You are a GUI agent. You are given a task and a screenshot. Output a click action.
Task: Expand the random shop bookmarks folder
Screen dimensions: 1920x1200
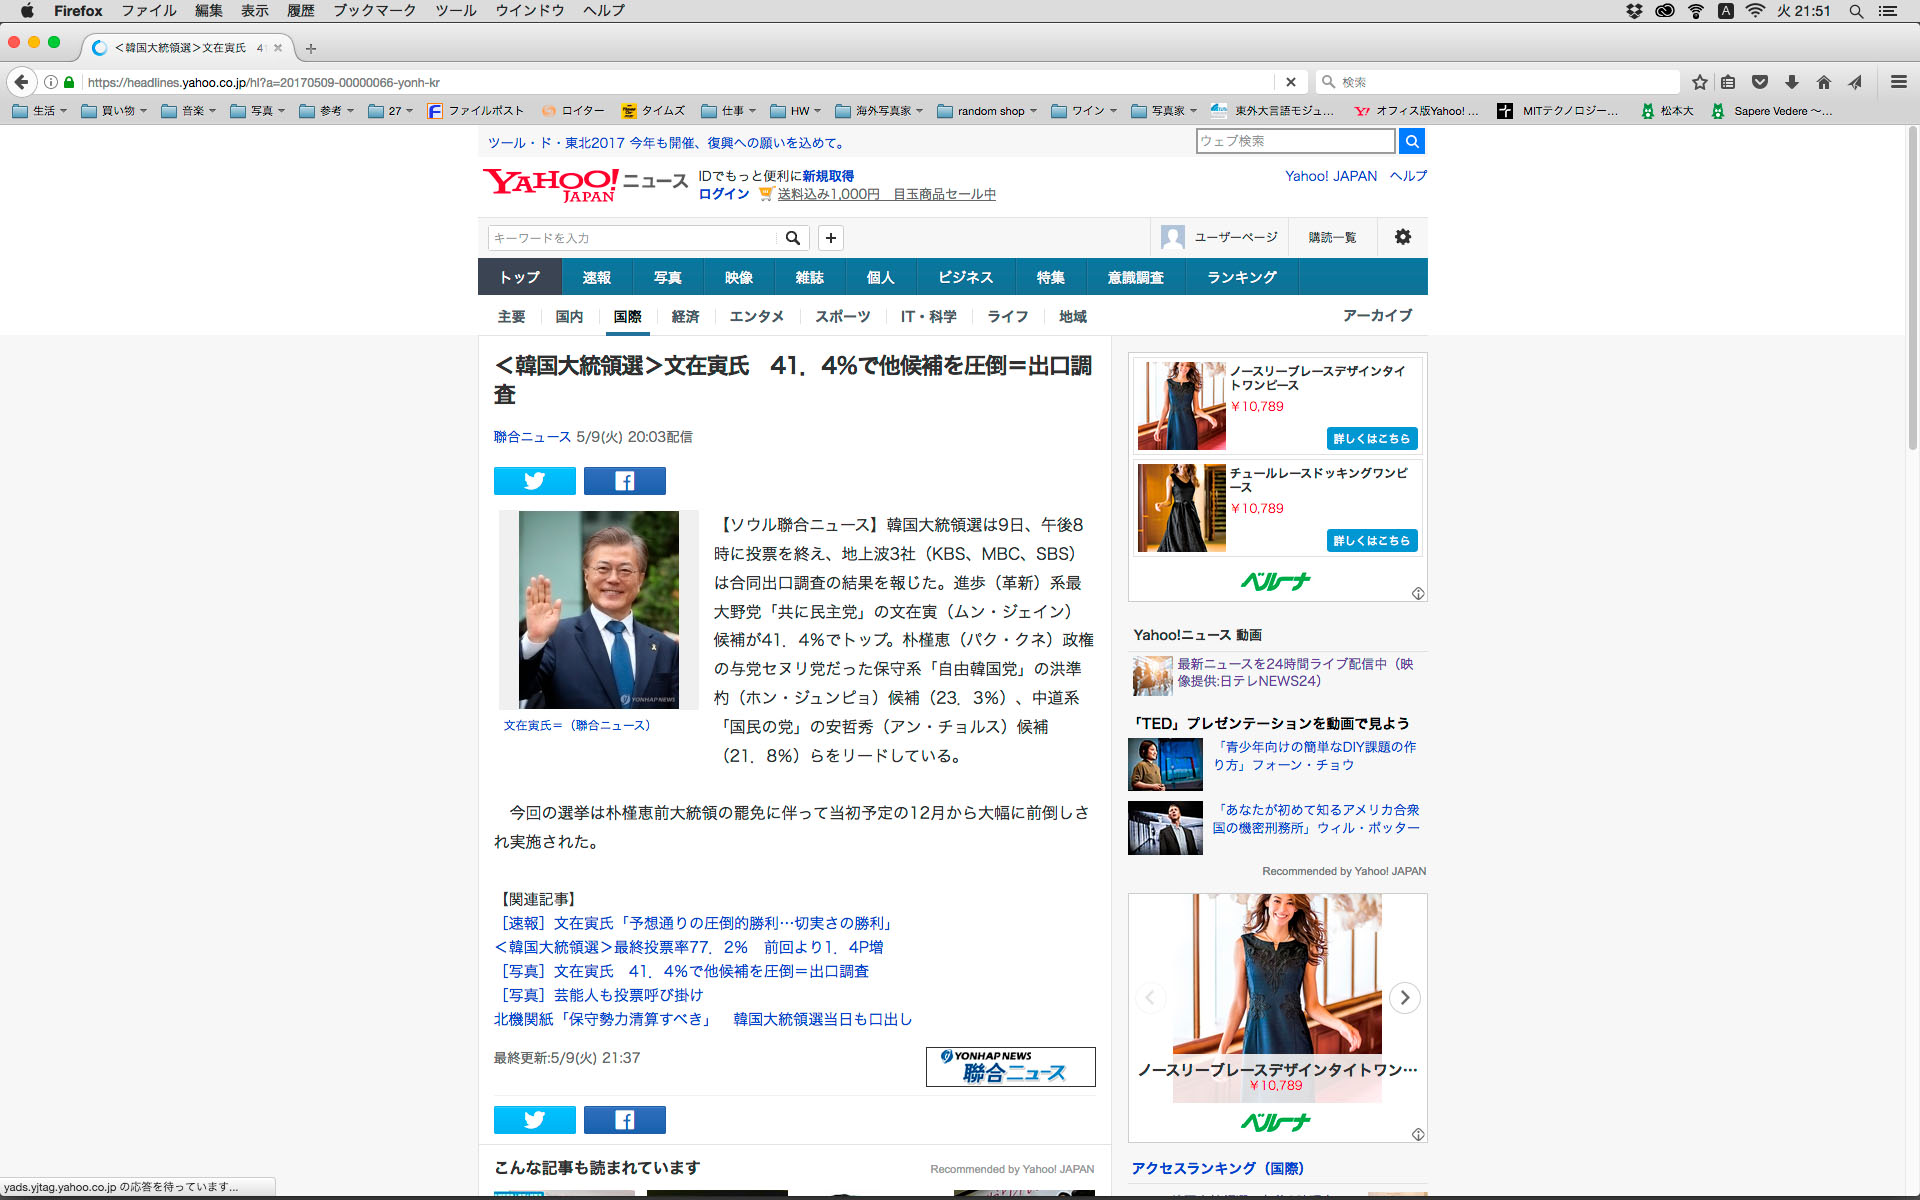point(987,111)
